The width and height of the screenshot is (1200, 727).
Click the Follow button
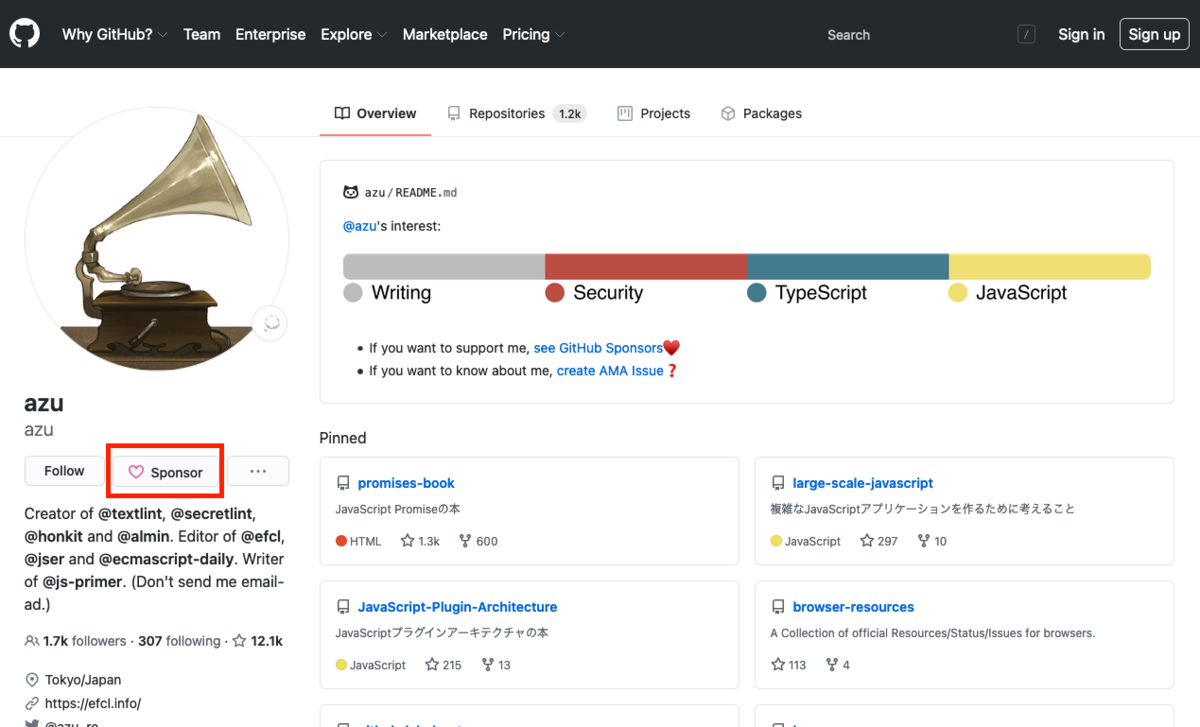point(63,470)
